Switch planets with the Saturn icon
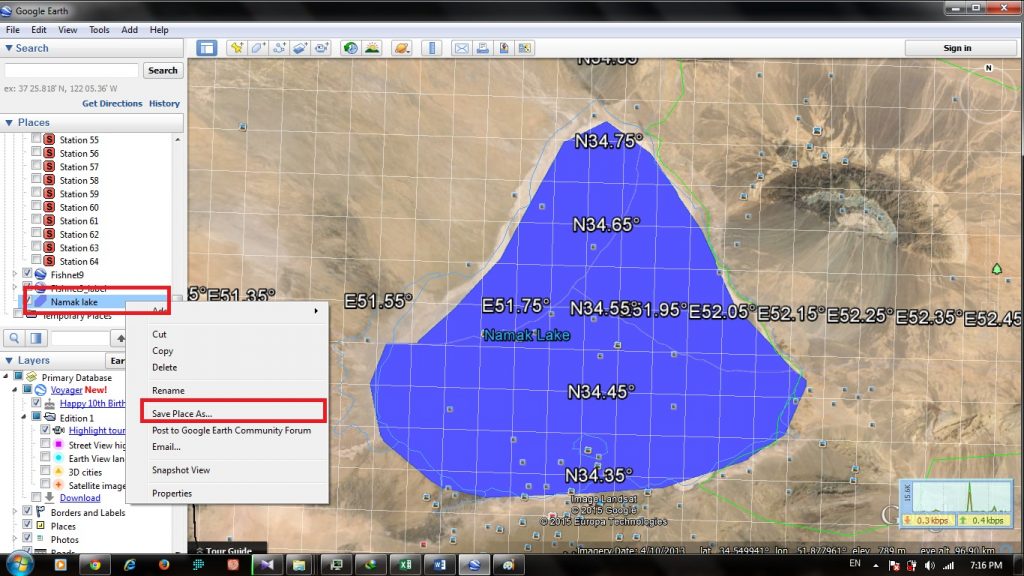 coord(402,47)
